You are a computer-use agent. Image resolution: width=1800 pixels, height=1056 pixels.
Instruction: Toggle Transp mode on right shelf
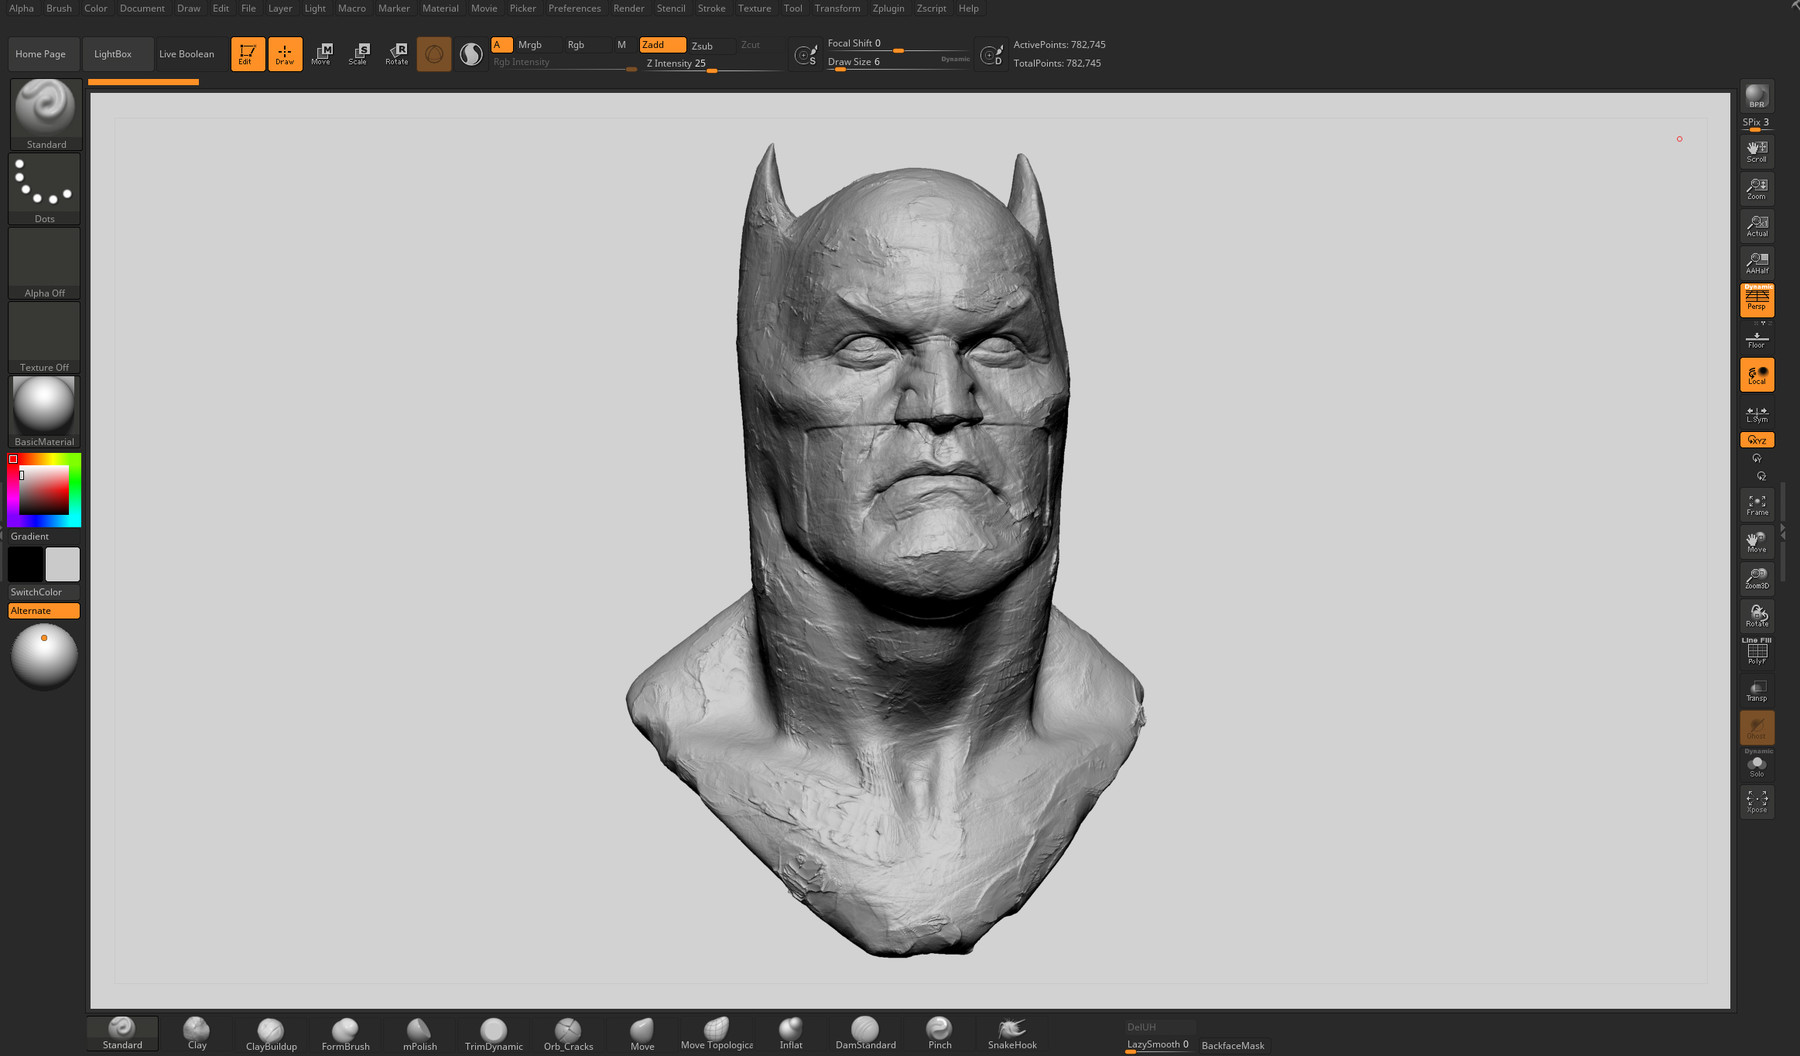click(x=1757, y=688)
